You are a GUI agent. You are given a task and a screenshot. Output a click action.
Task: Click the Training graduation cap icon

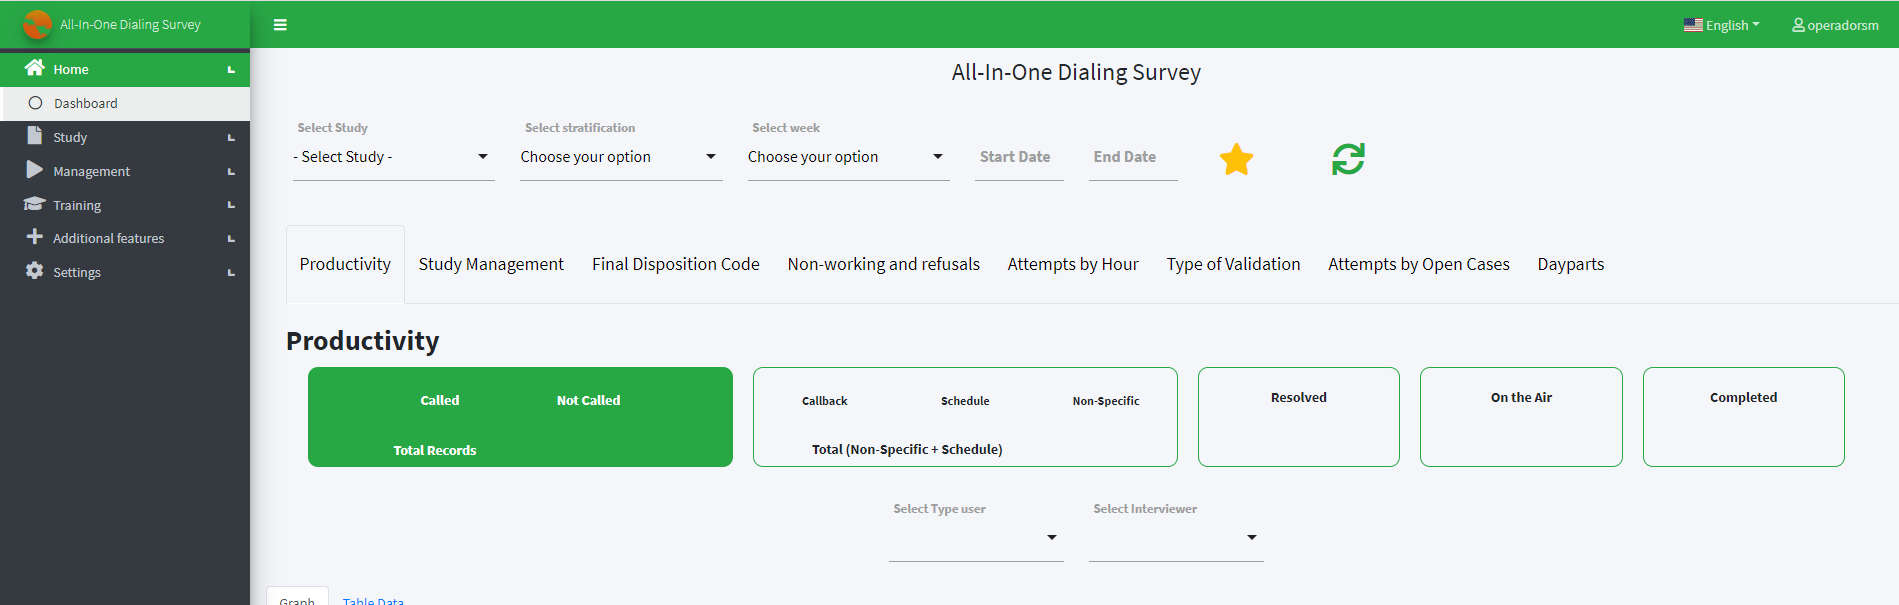[35, 204]
